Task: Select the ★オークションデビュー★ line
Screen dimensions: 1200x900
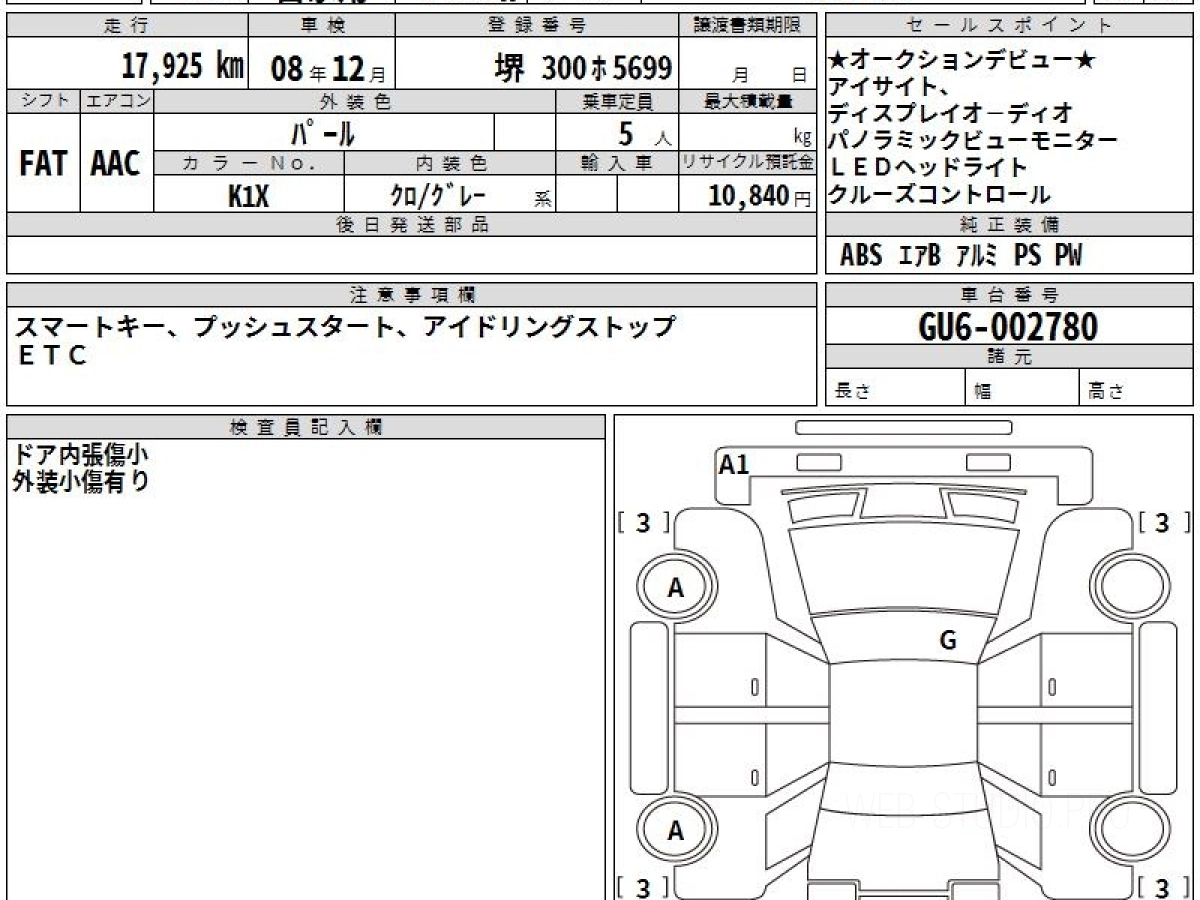Action: (x=964, y=61)
